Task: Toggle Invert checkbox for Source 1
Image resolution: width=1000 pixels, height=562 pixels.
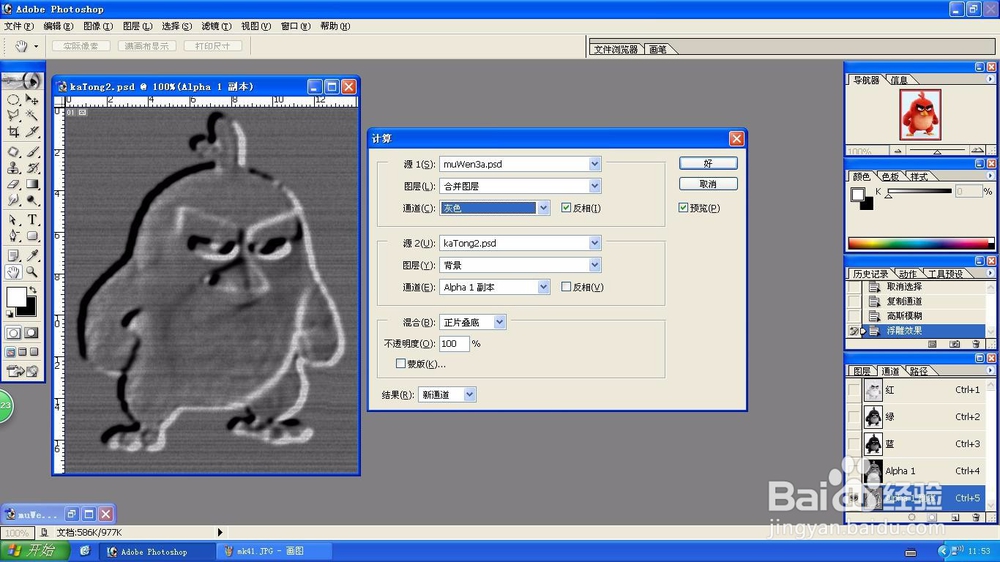Action: click(x=566, y=207)
